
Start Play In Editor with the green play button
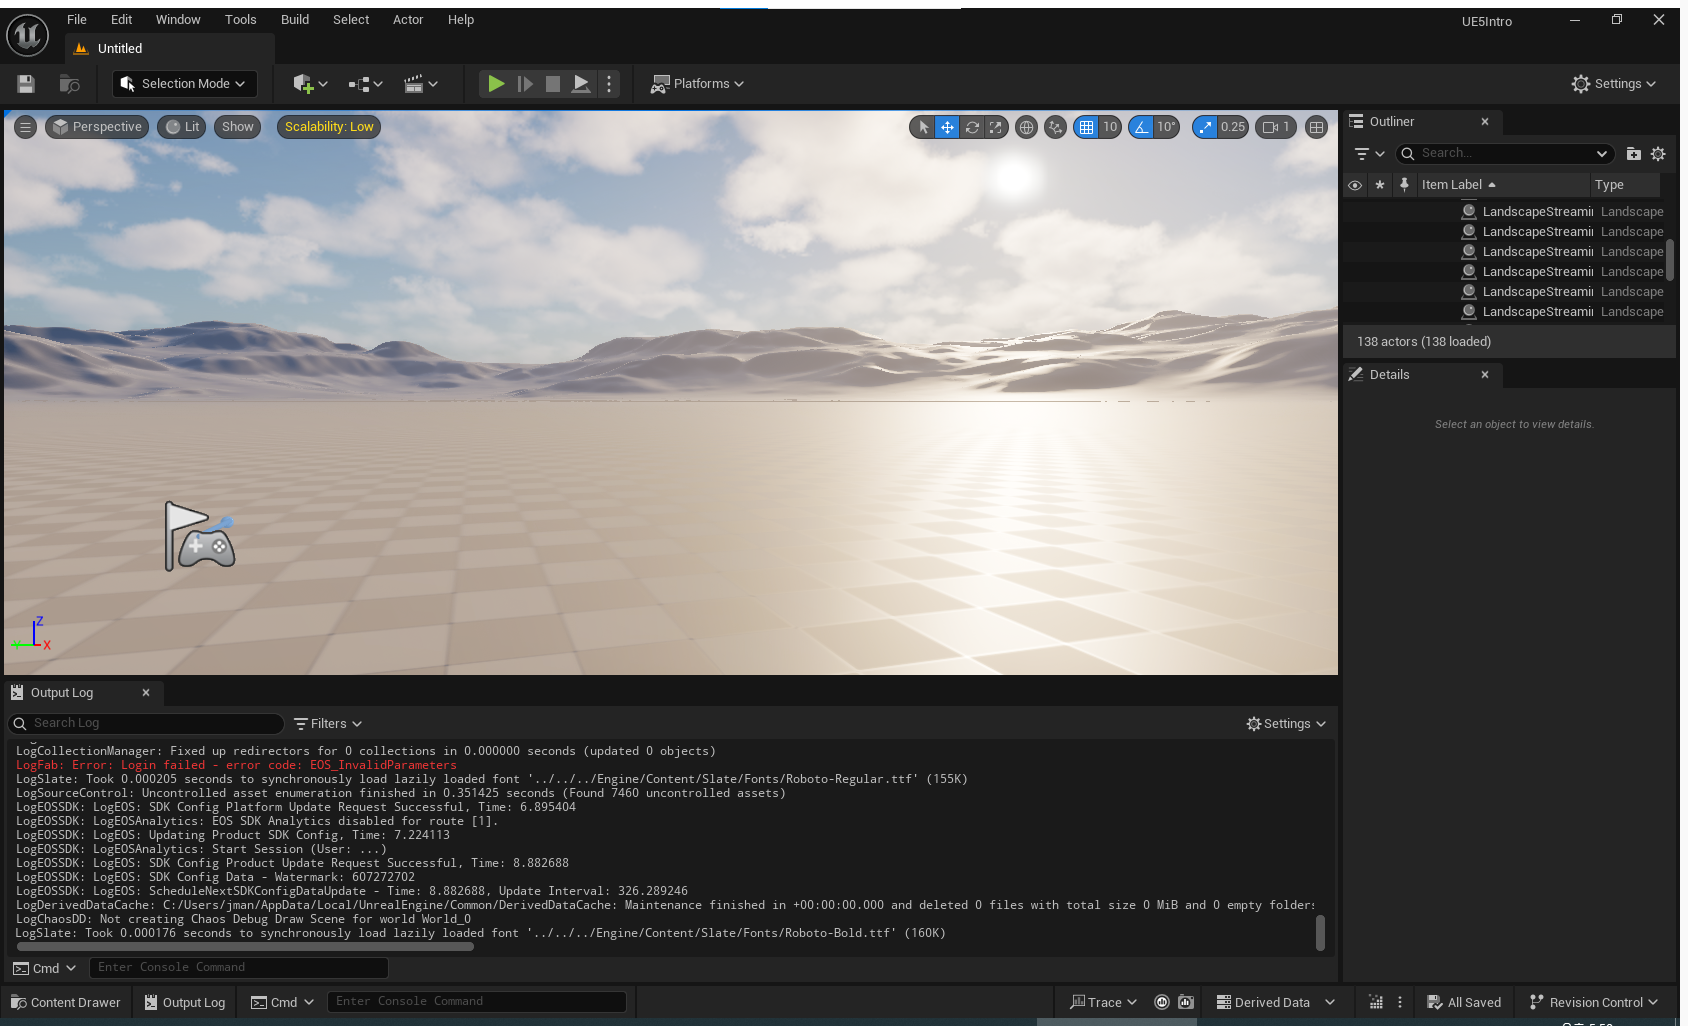[496, 84]
